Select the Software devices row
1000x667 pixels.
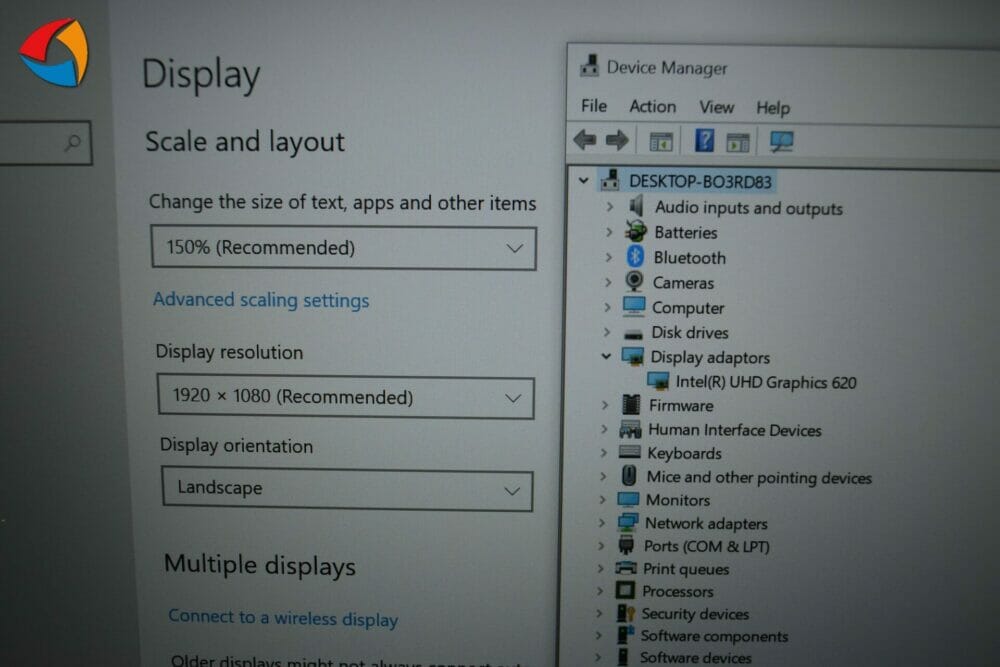[696, 657]
